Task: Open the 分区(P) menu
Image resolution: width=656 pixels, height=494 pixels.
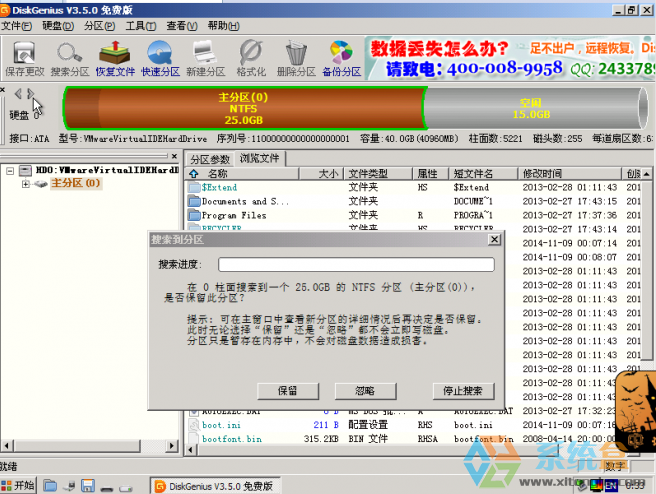Action: (99, 26)
